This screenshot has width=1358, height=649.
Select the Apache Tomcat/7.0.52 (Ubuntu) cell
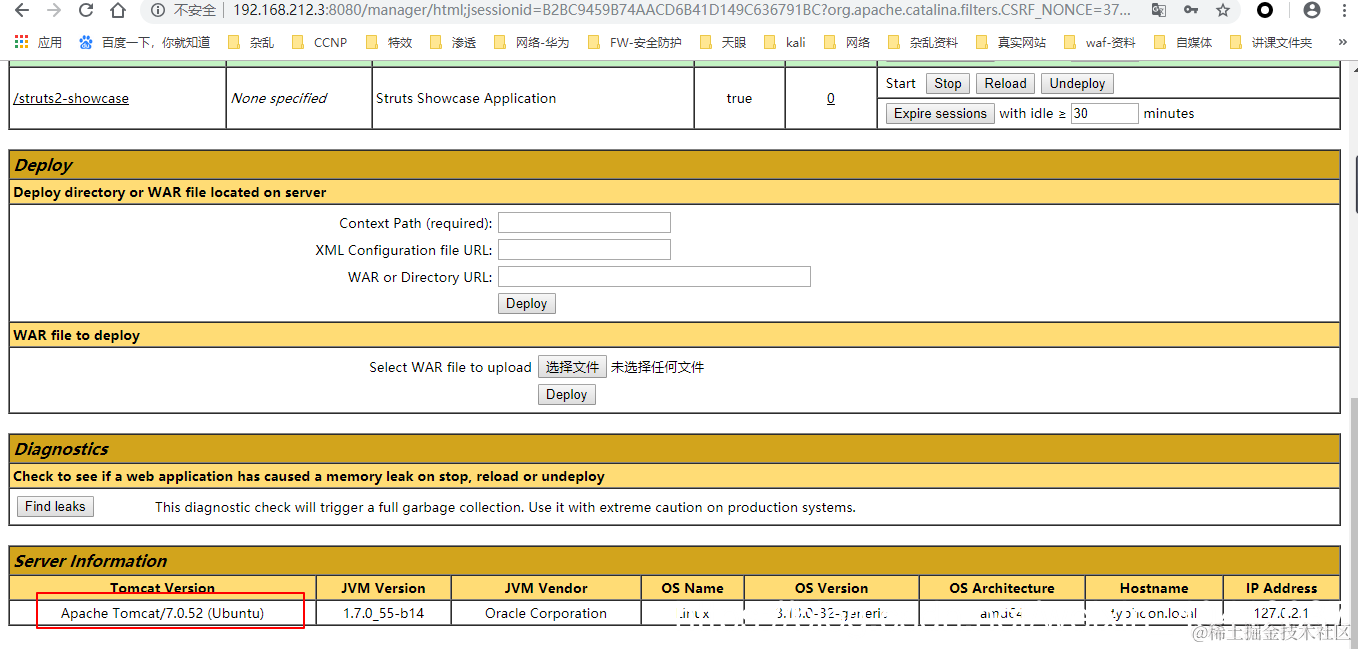162,613
